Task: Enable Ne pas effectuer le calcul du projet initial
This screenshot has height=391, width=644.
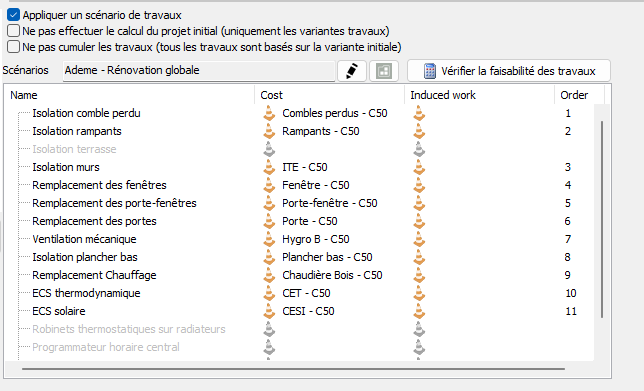Action: point(13,31)
